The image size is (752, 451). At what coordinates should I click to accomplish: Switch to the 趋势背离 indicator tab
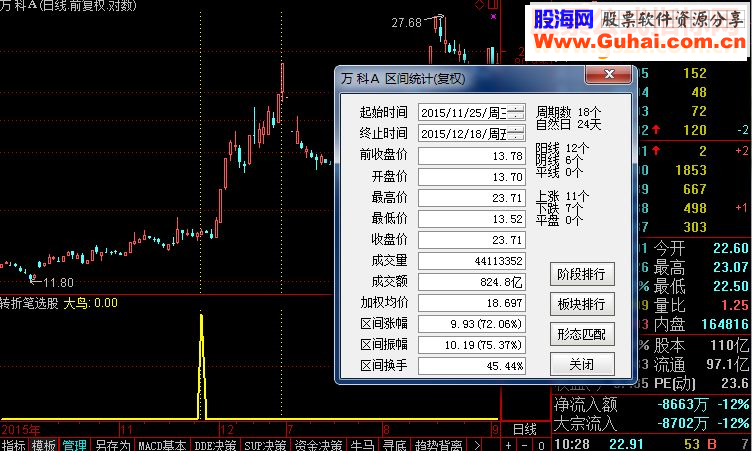(x=438, y=445)
